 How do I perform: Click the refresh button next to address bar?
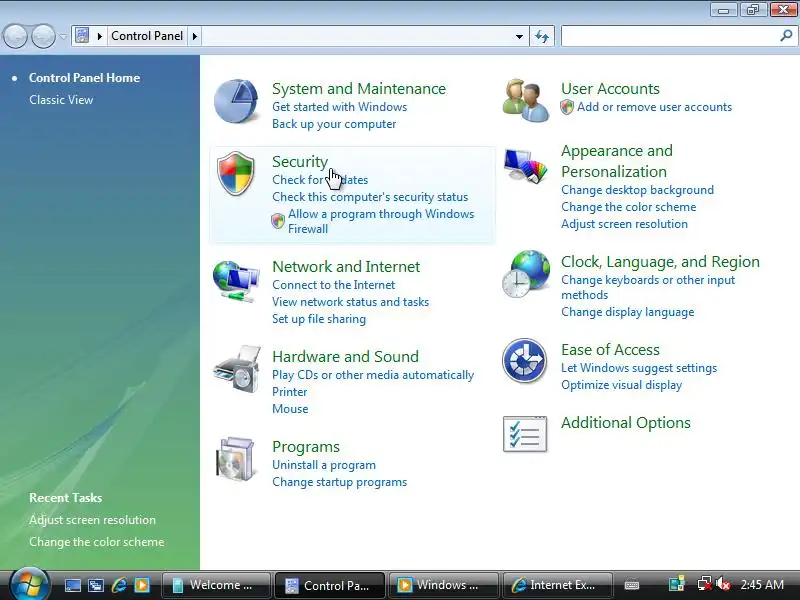542,36
